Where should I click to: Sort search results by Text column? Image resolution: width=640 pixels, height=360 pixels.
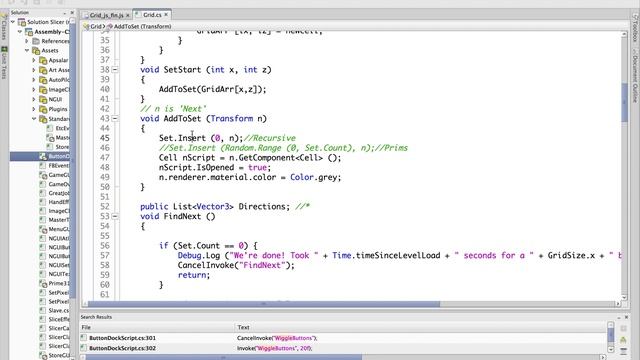tap(421, 327)
